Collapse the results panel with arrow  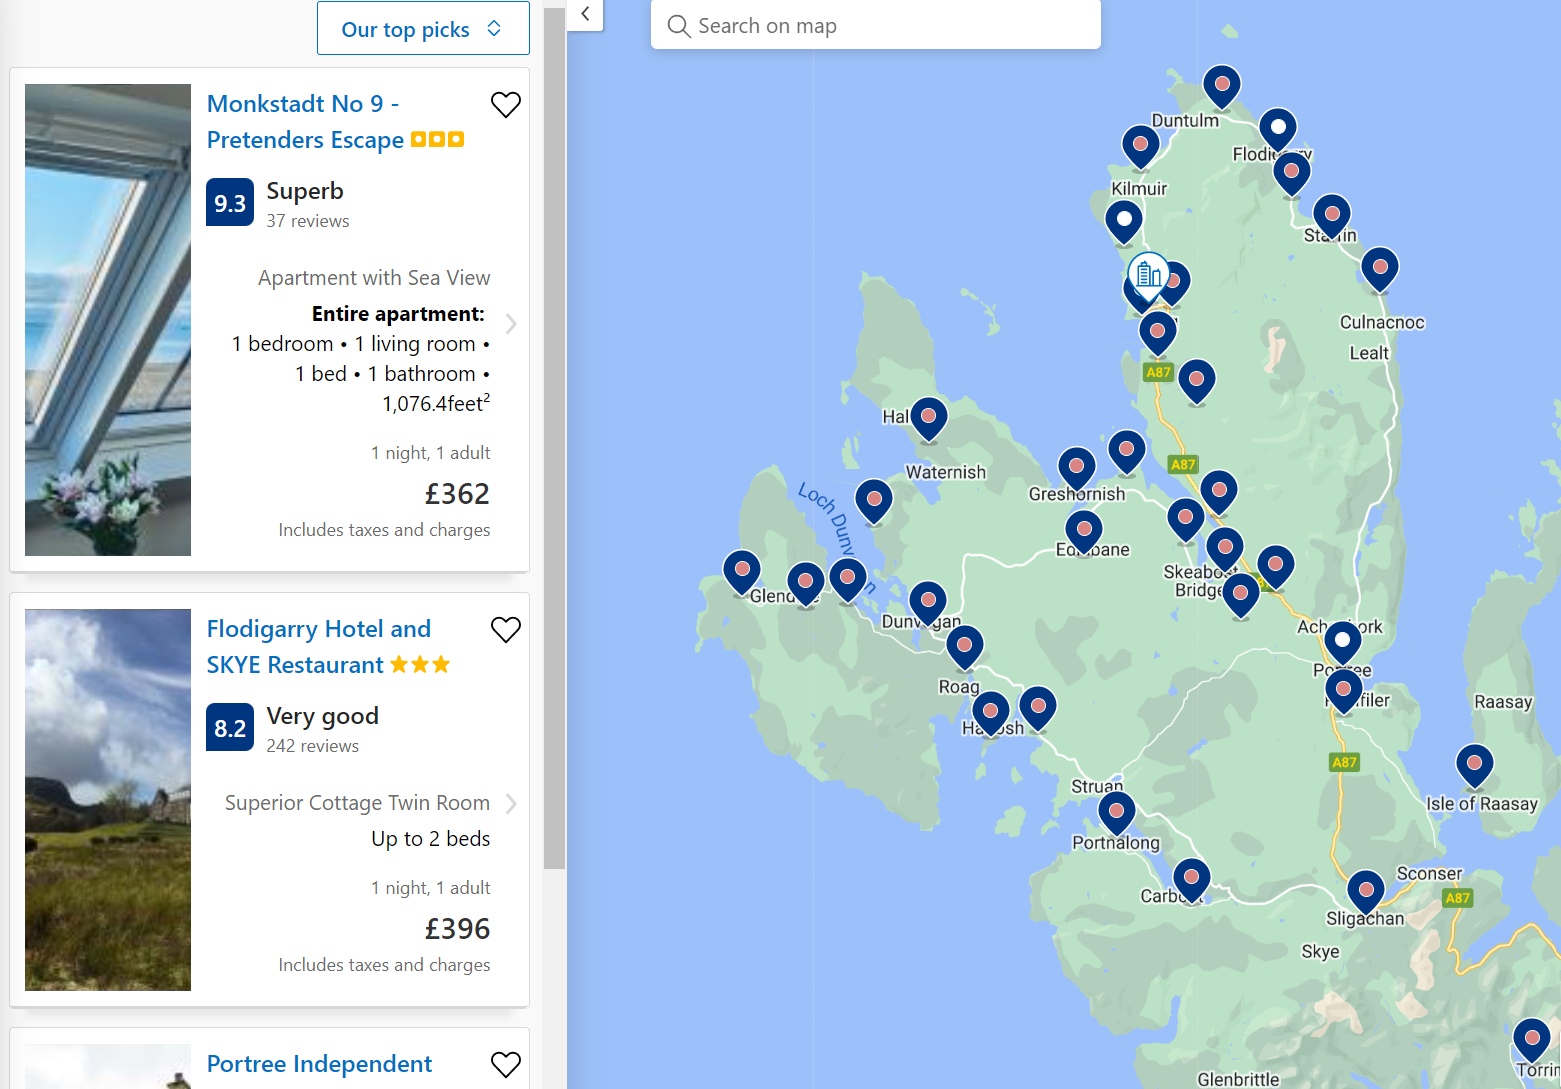coord(585,14)
